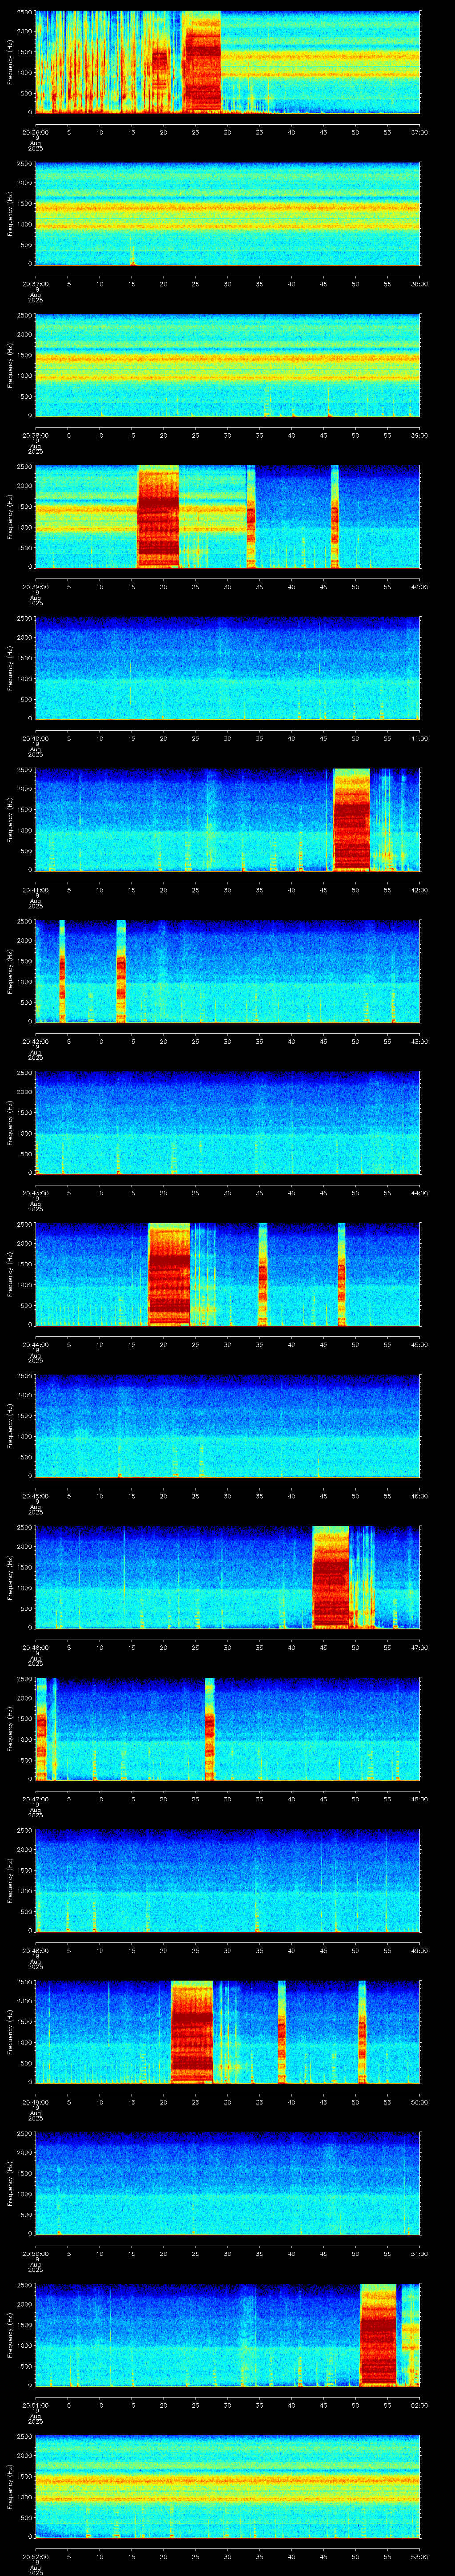Select the red burst near 25 seconds in 20:36 panel
Viewport: 455px width, 2576px height.
click(202, 62)
